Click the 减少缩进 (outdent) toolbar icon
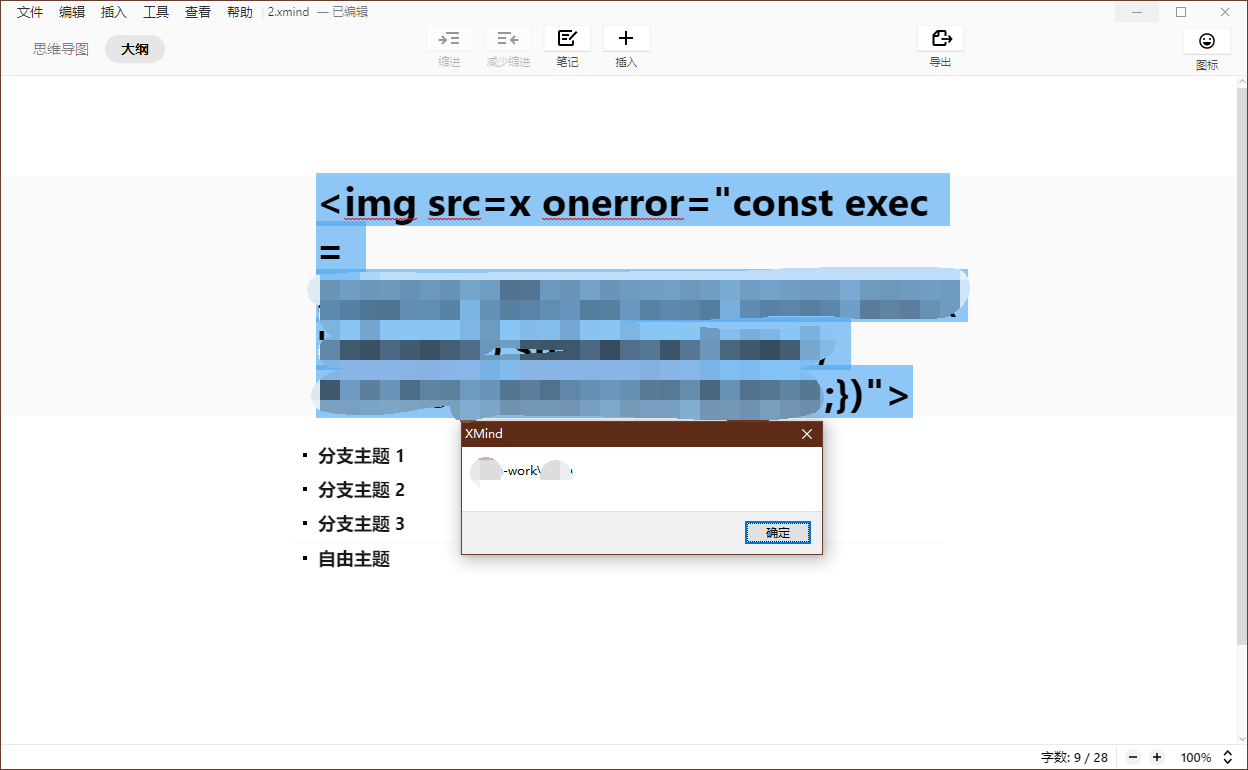 (x=508, y=39)
